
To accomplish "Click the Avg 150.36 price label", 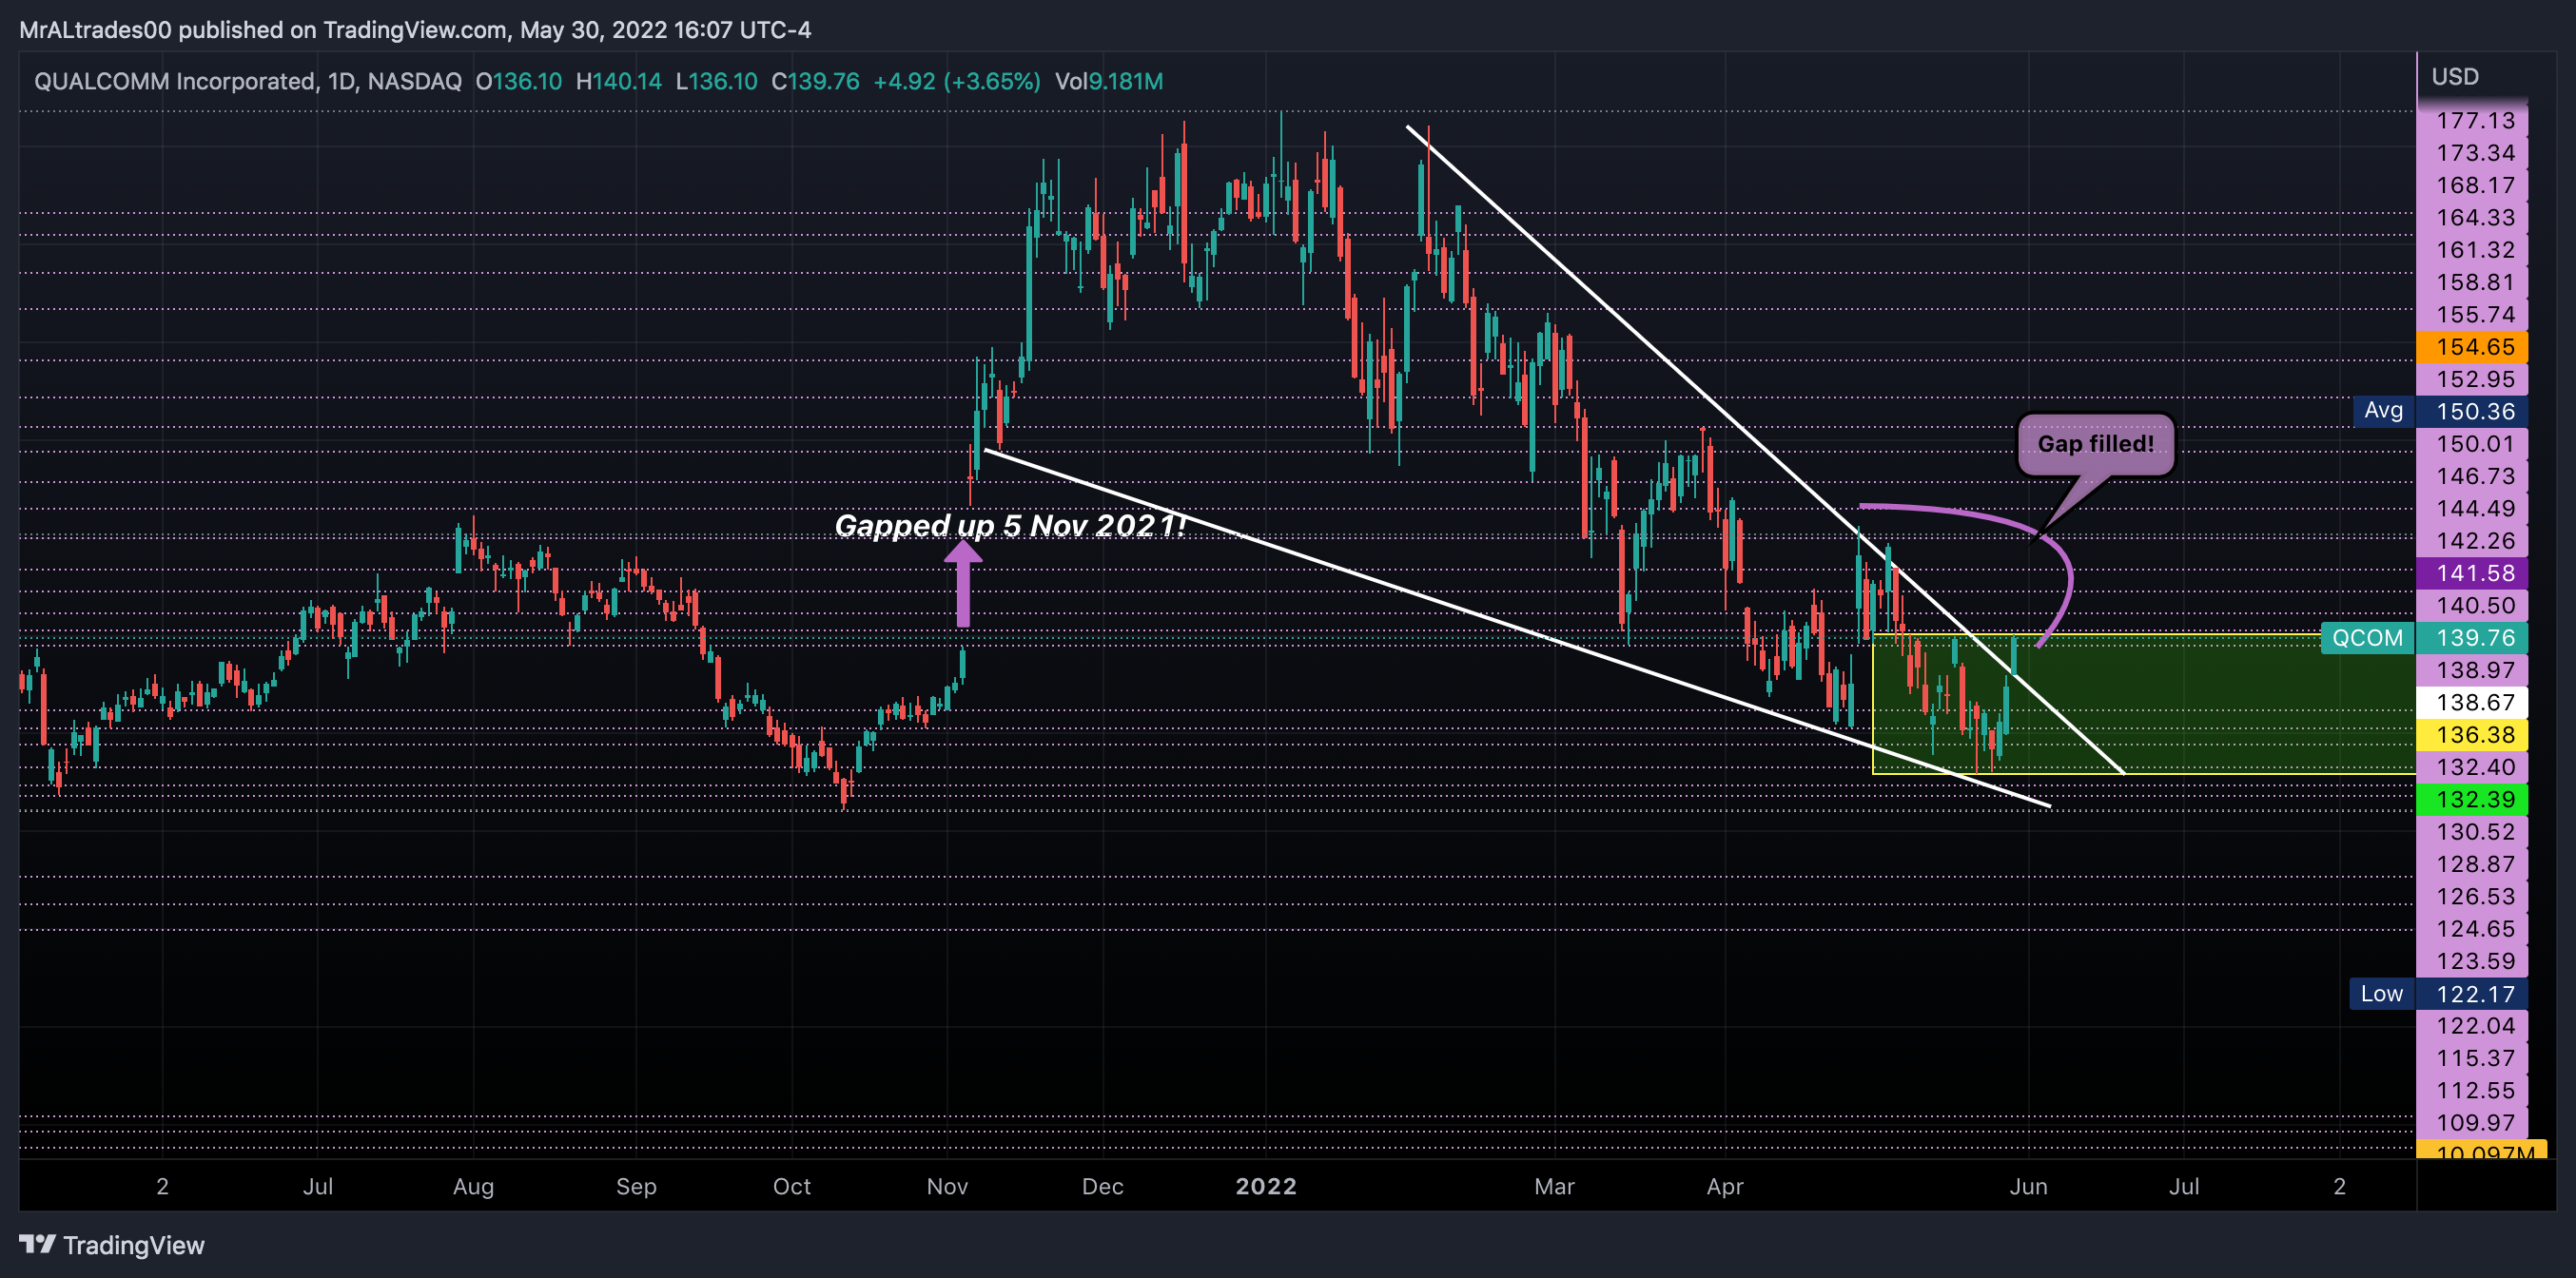I will [x=2440, y=411].
